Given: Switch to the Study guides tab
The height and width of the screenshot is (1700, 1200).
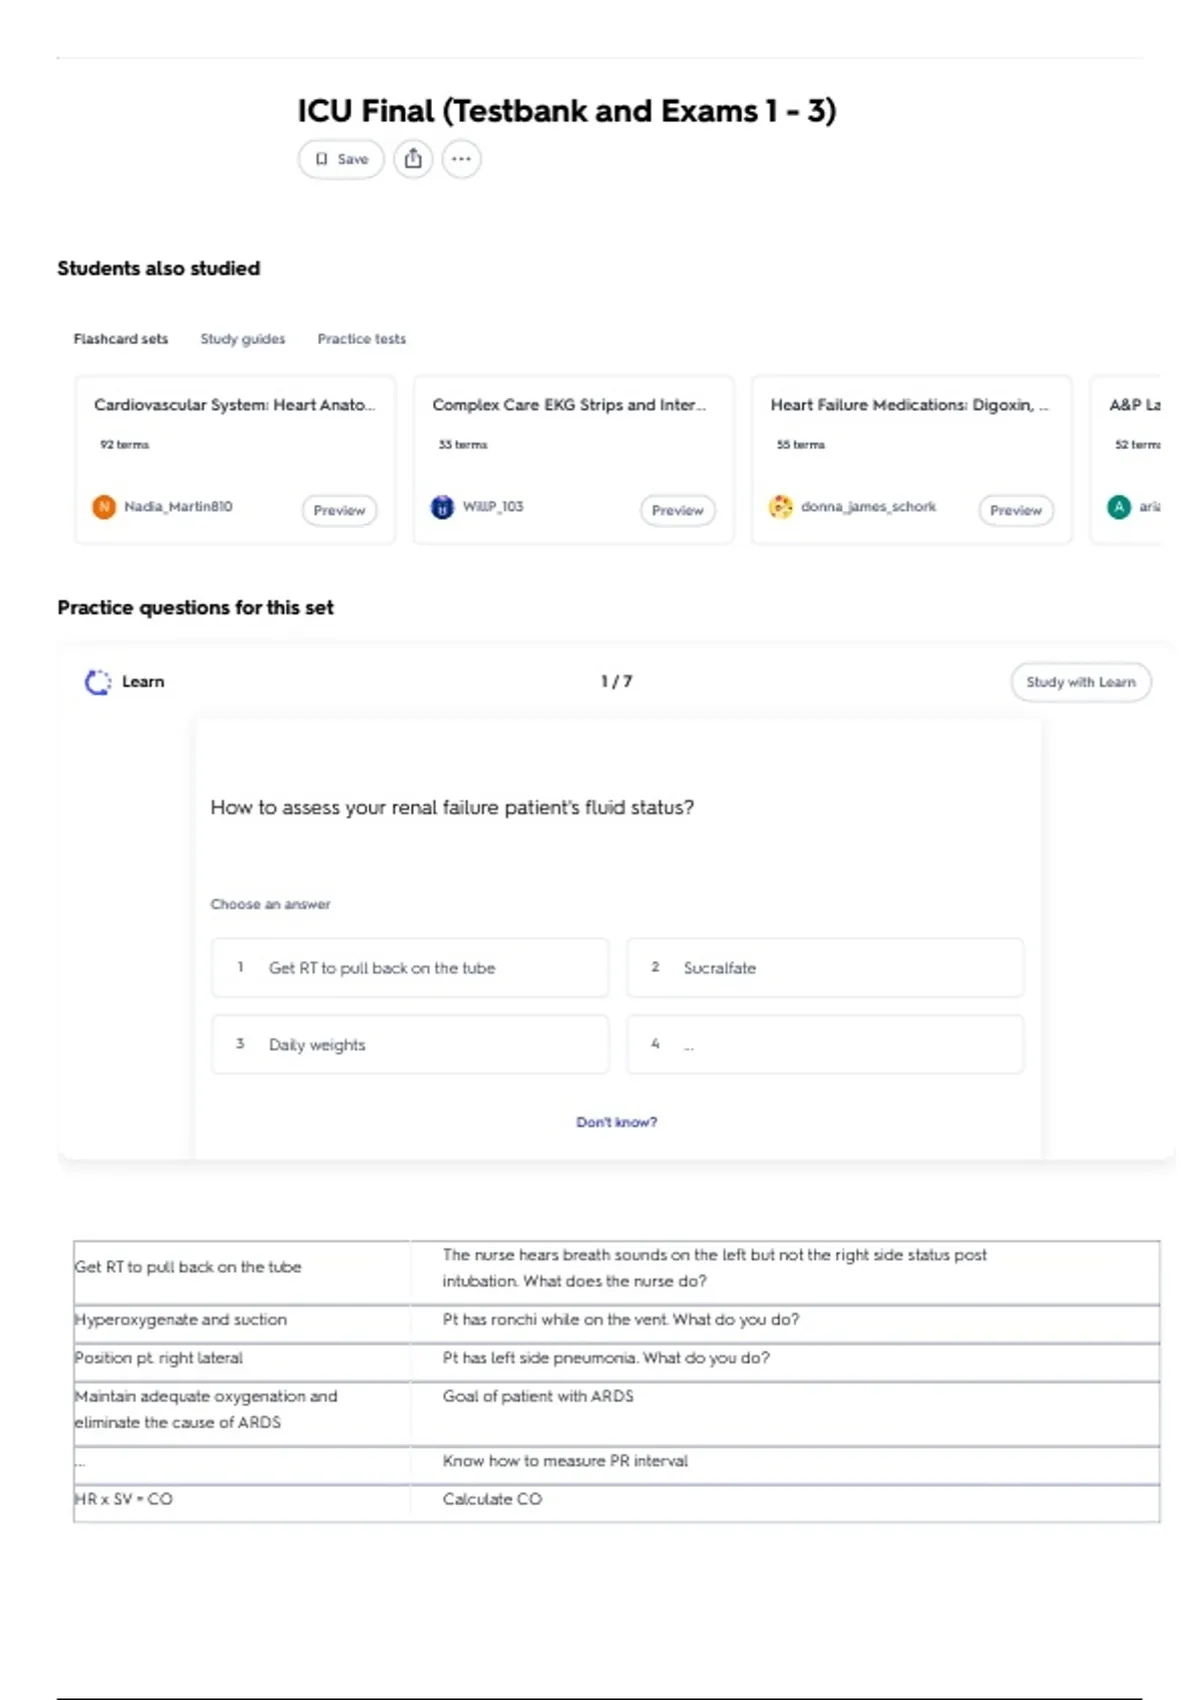Looking at the screenshot, I should [243, 339].
